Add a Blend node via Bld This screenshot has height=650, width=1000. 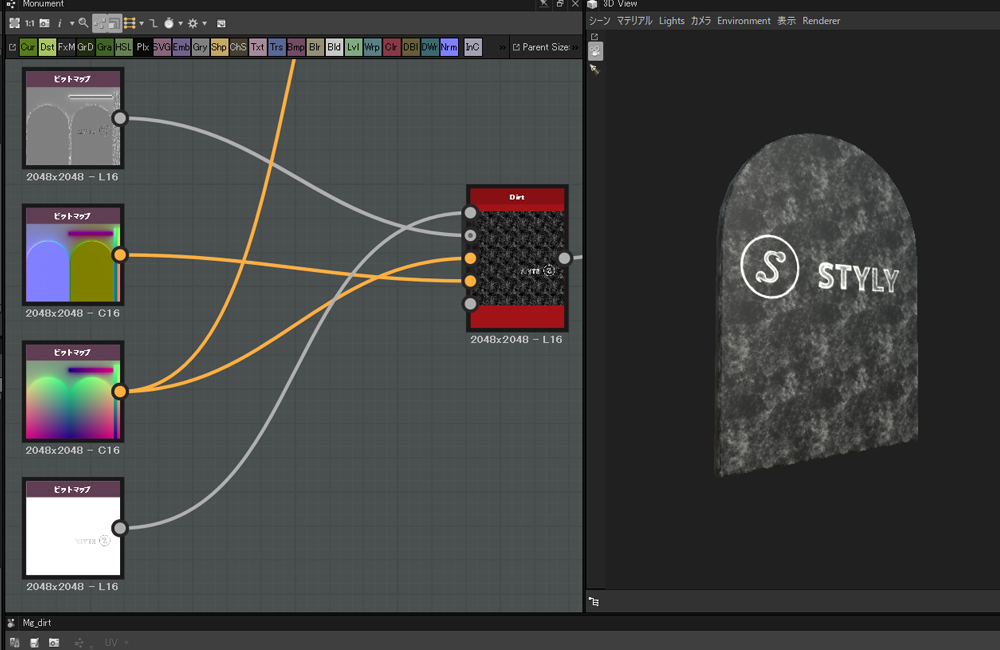[x=334, y=47]
